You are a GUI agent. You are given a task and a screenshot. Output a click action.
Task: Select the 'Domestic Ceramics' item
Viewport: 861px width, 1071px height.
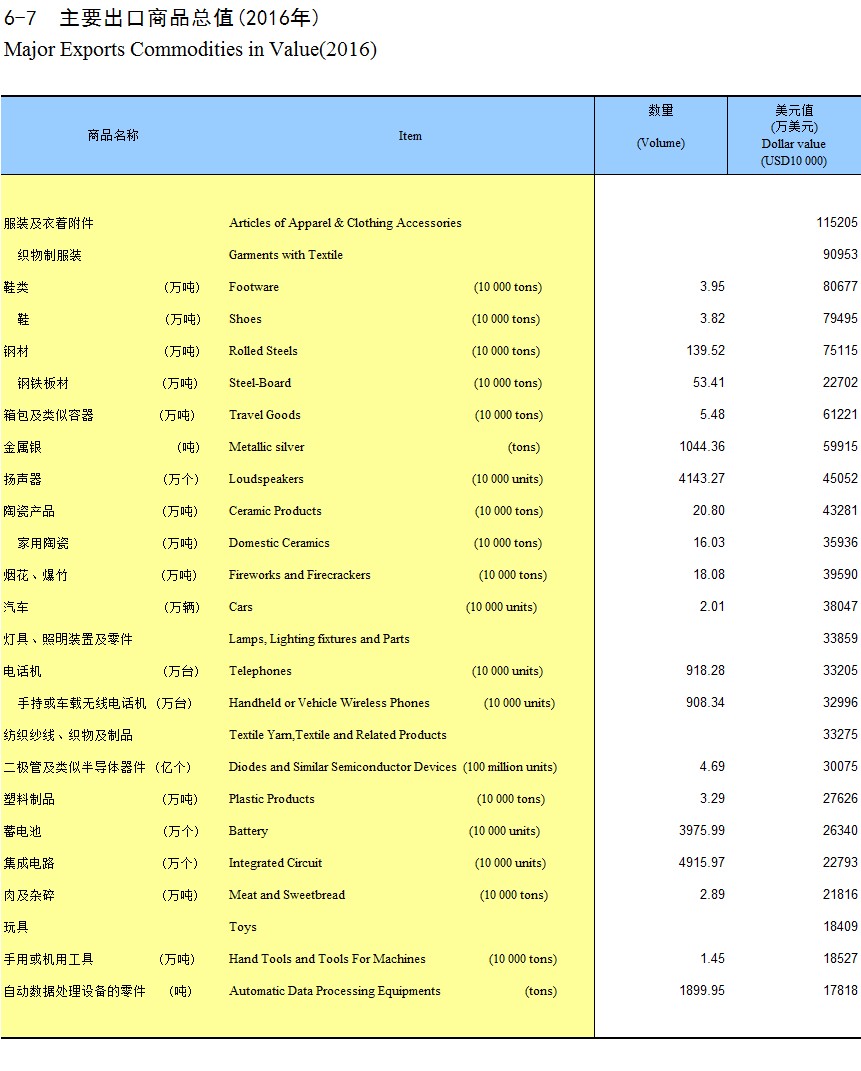pos(279,543)
